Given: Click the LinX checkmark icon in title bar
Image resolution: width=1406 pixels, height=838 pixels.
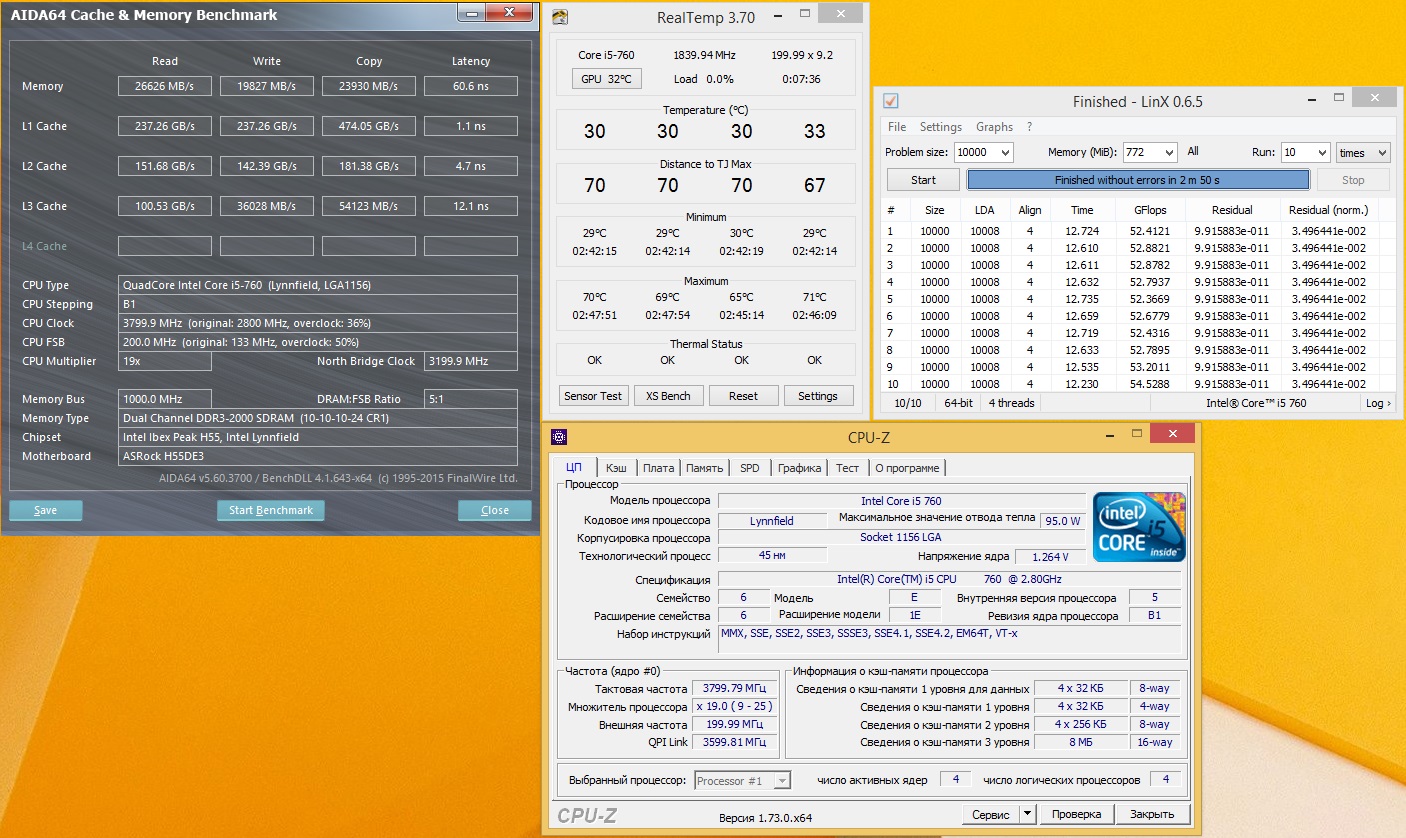Looking at the screenshot, I should pyautogui.click(x=891, y=101).
